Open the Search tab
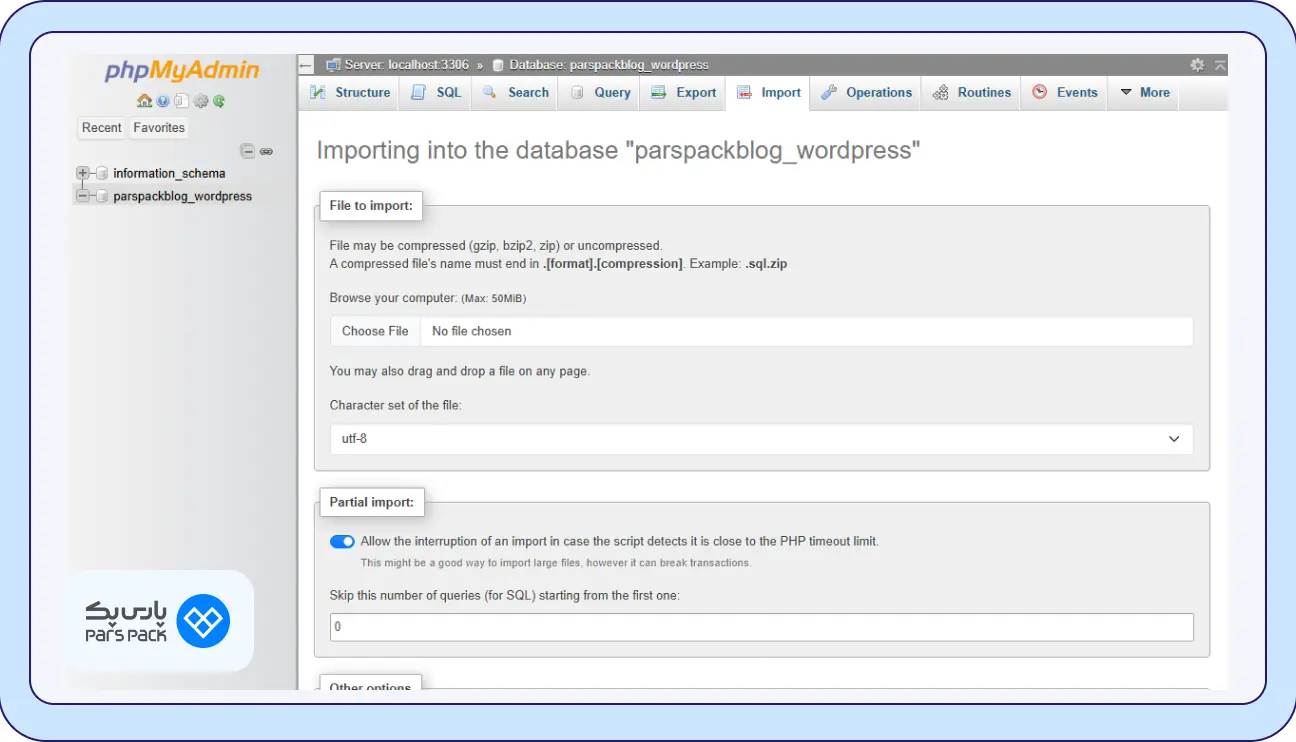This screenshot has height=742, width=1296. coord(516,92)
